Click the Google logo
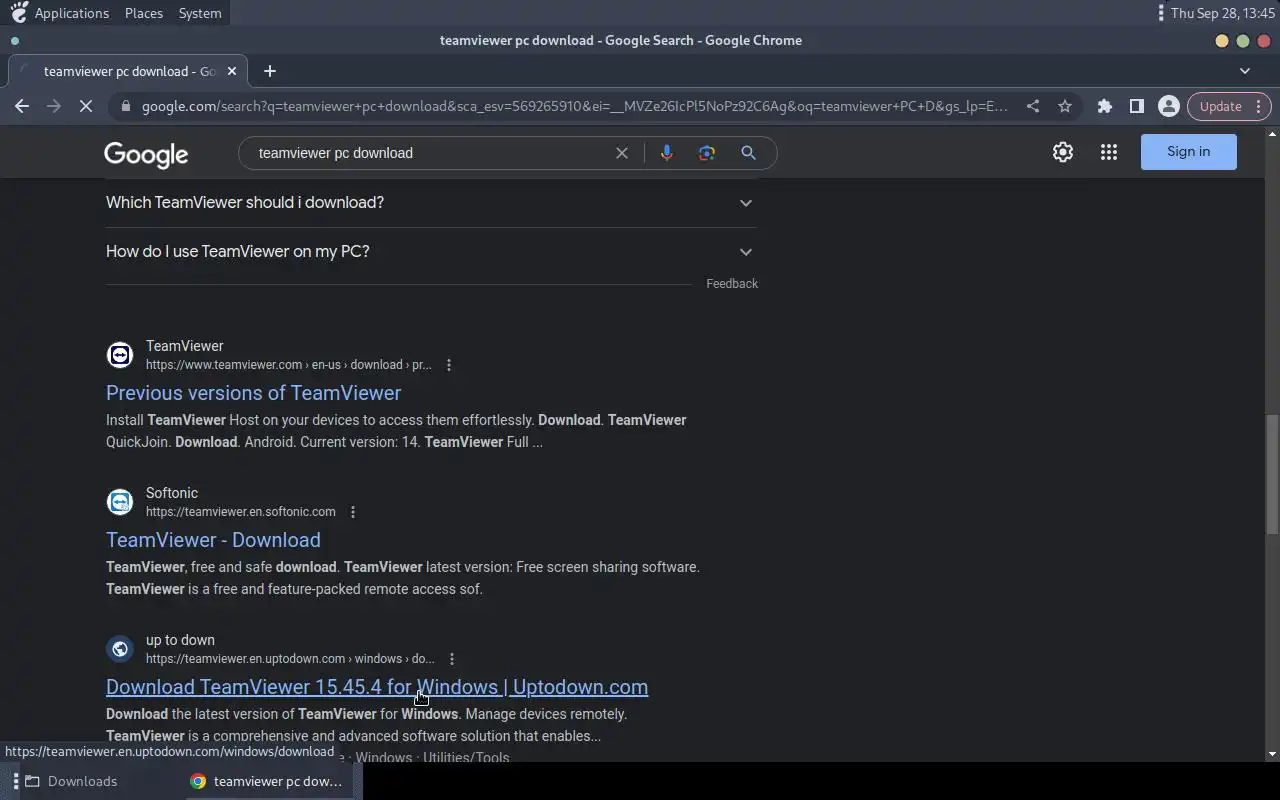 [x=146, y=154]
